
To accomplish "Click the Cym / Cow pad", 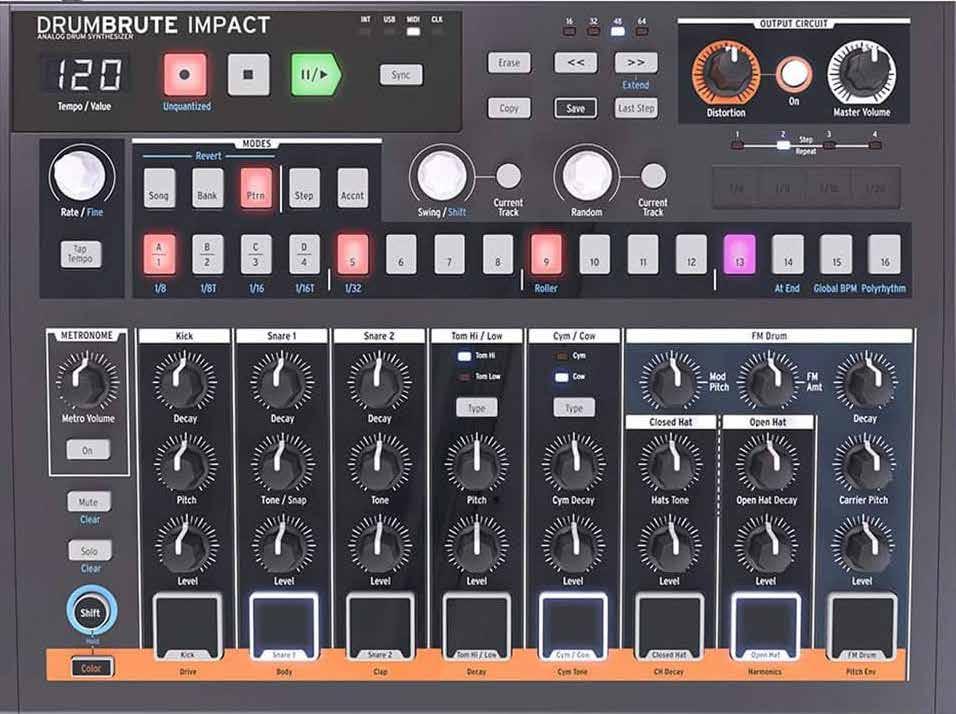I will (573, 626).
